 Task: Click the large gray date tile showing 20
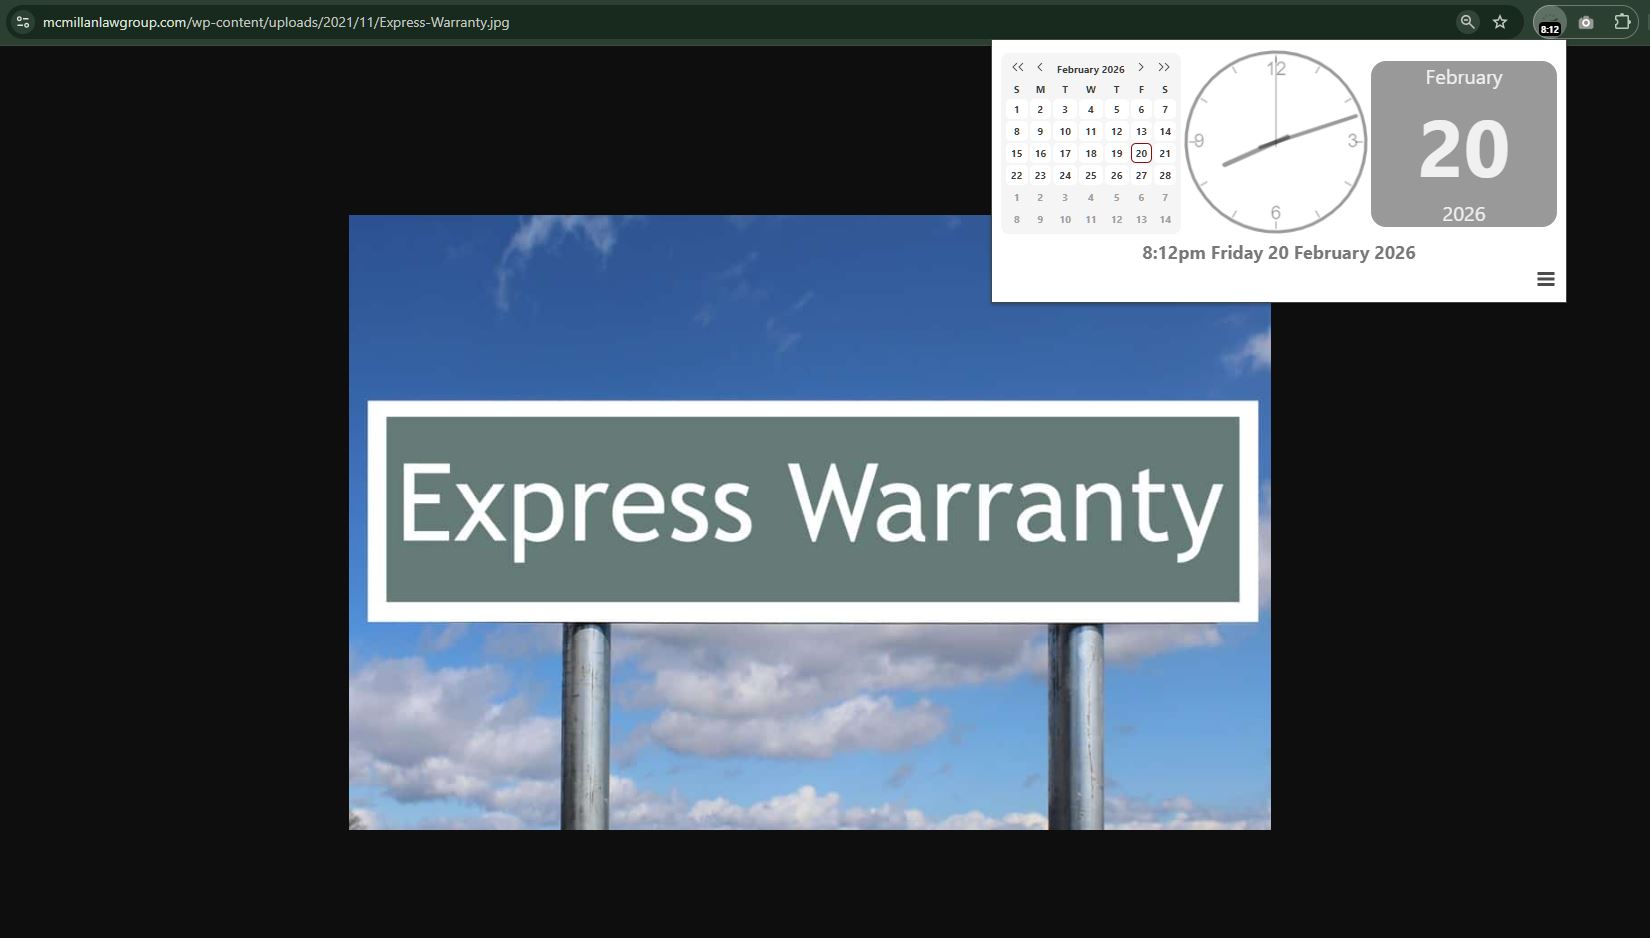point(1463,144)
